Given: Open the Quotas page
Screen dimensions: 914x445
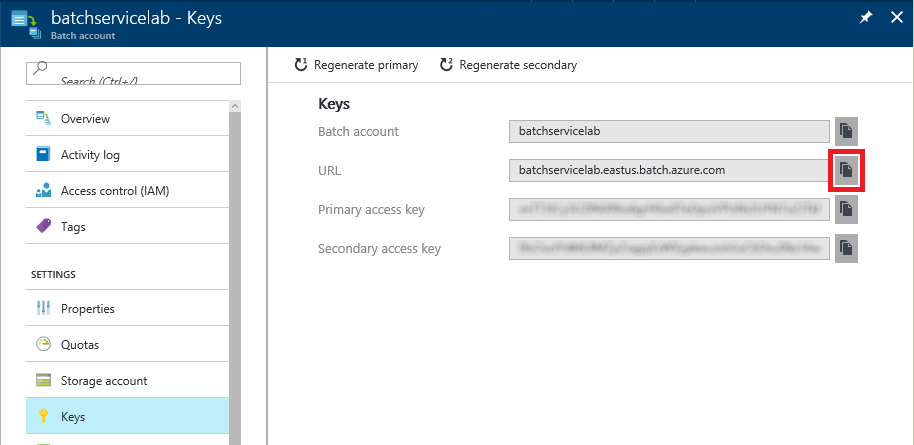Looking at the screenshot, I should tap(128, 345).
